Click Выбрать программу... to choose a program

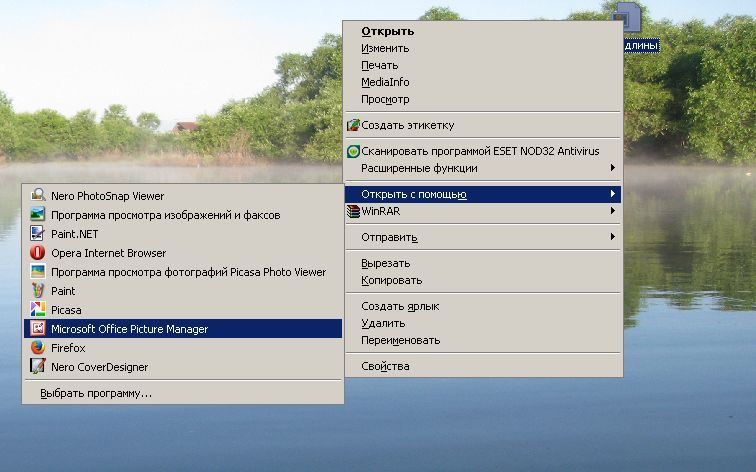pyautogui.click(x=183, y=393)
